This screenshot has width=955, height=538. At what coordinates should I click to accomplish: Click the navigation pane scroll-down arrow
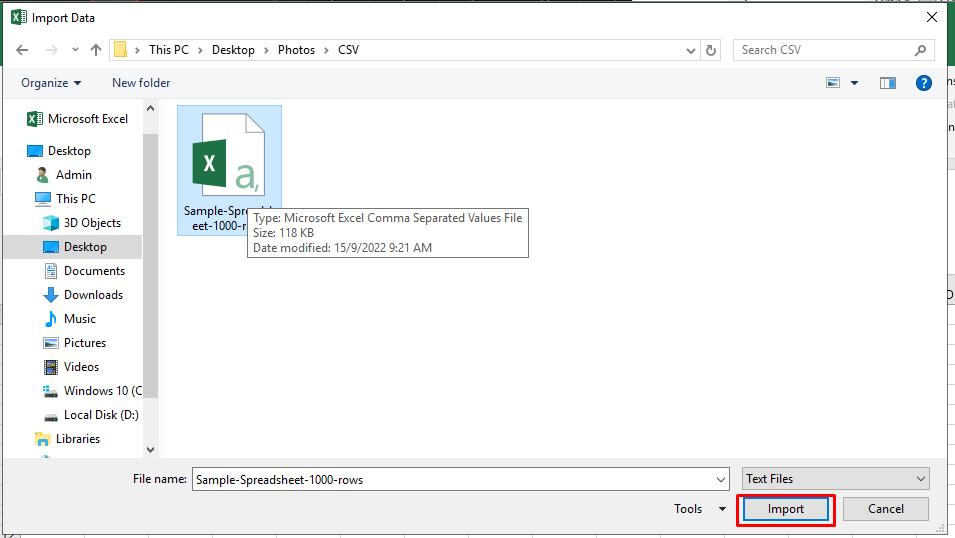click(x=150, y=450)
